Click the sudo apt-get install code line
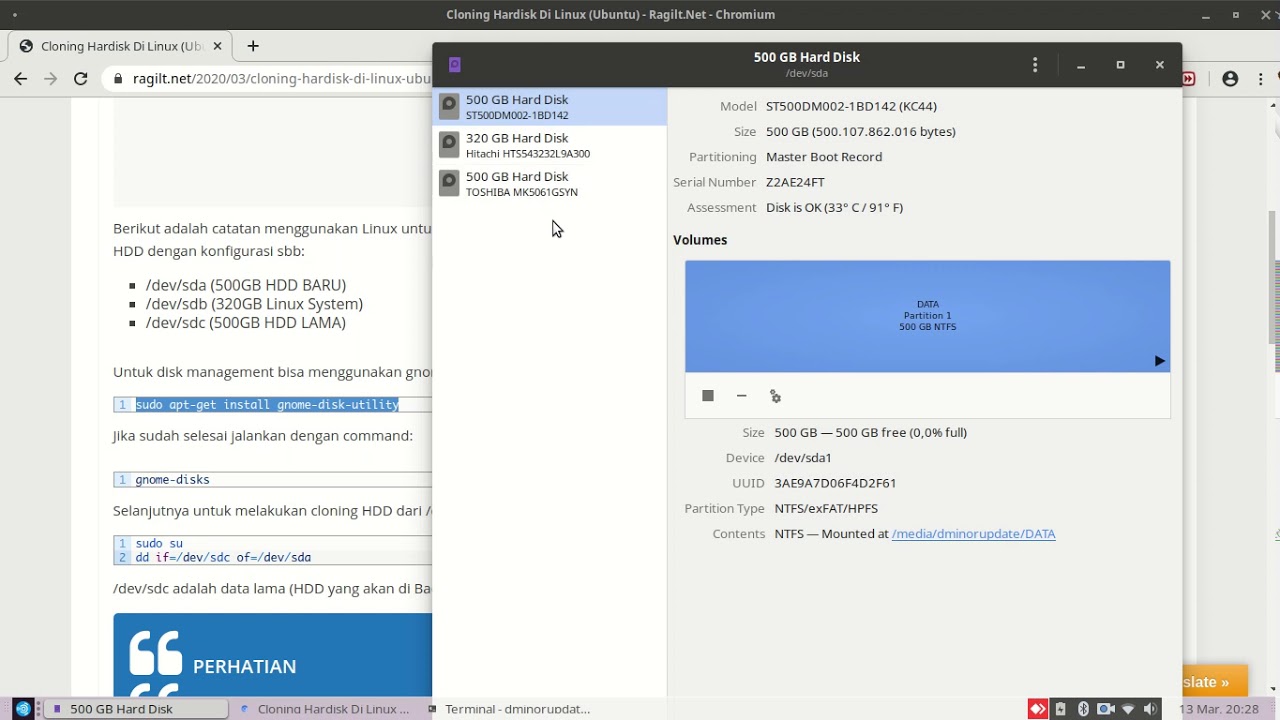The height and width of the screenshot is (720, 1280). tap(267, 405)
